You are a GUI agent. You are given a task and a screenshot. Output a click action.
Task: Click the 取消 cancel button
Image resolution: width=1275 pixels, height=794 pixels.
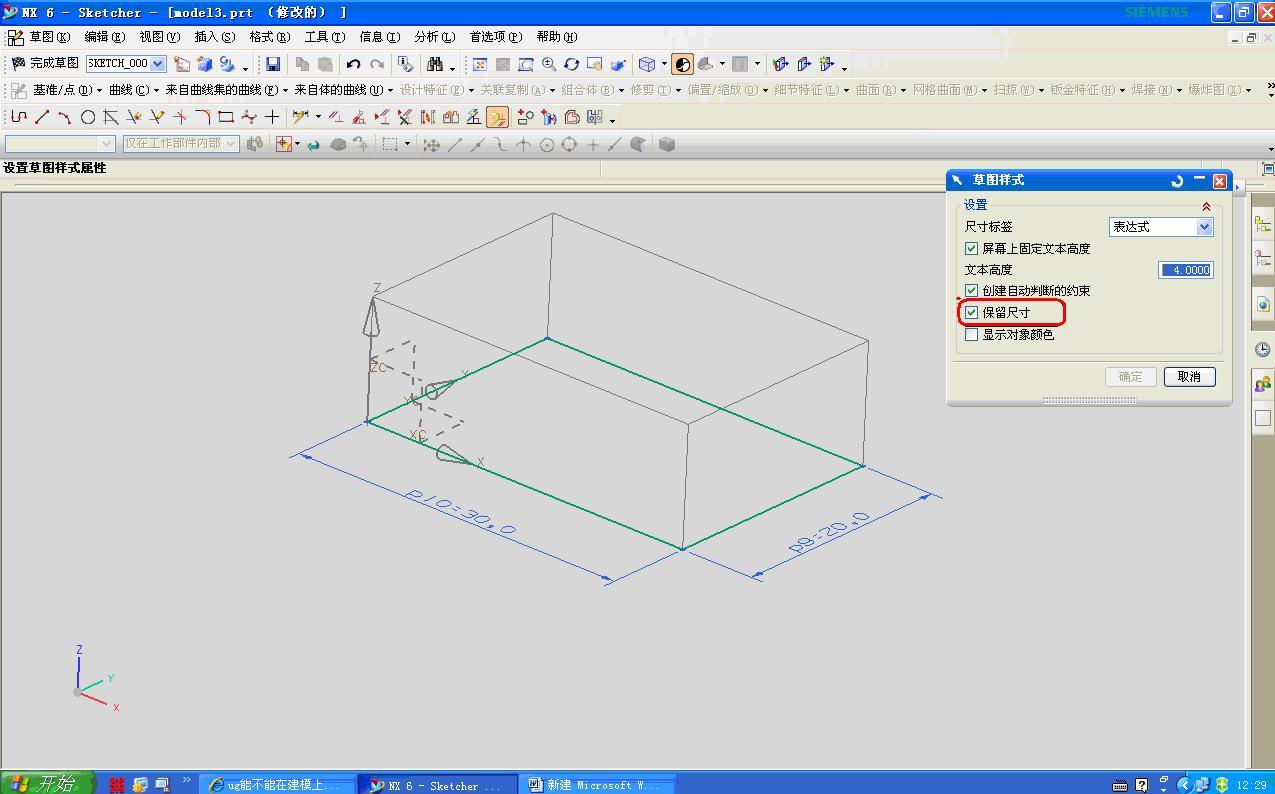1189,377
